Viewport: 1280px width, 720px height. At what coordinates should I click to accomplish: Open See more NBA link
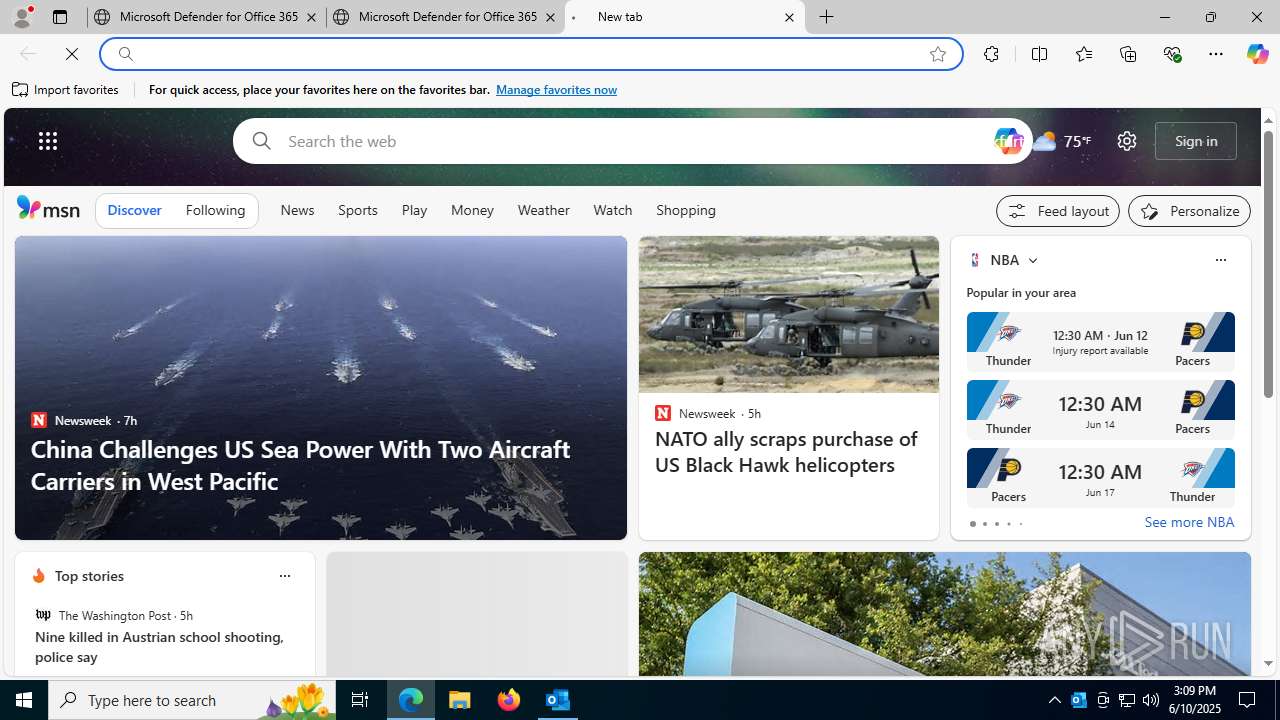coord(1189,522)
